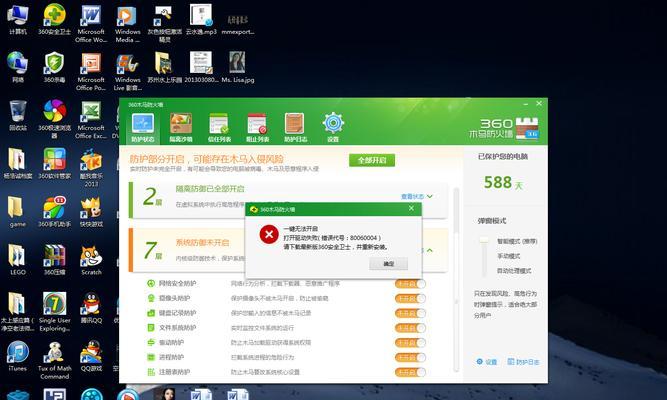Select Microsoft Office Word desktop shortcut

tap(91, 24)
